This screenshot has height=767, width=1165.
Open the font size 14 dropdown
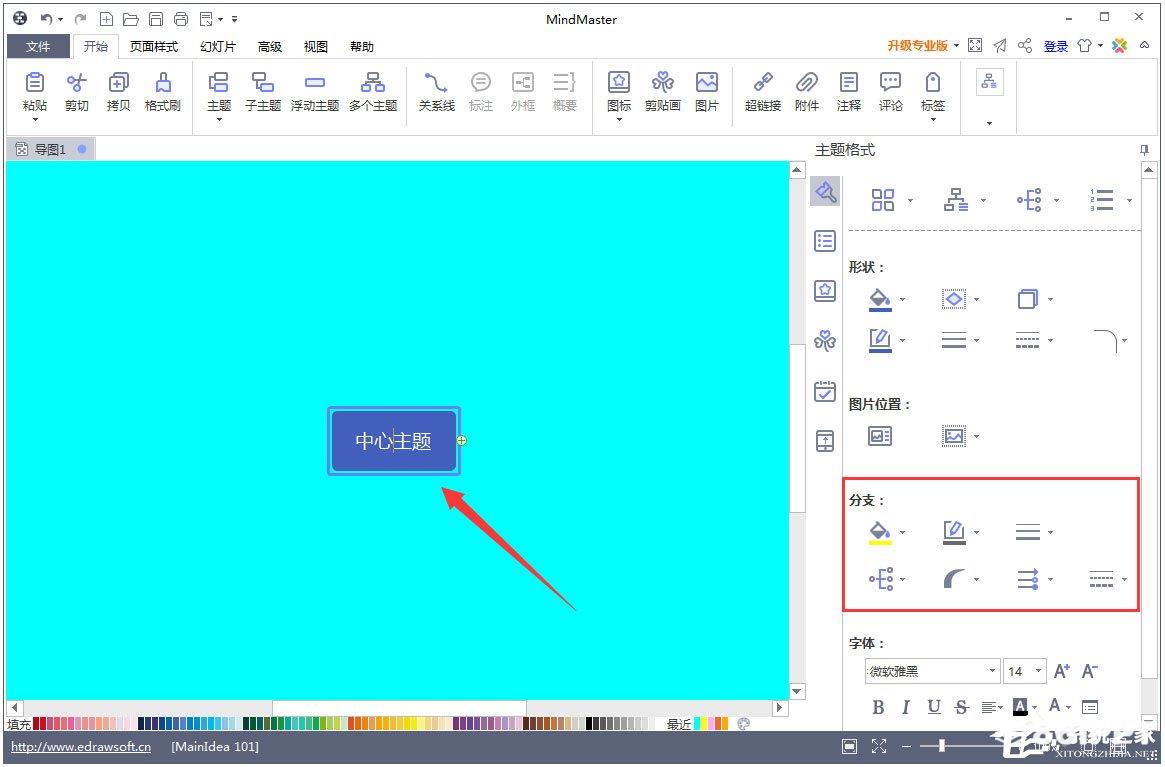[x=1039, y=671]
